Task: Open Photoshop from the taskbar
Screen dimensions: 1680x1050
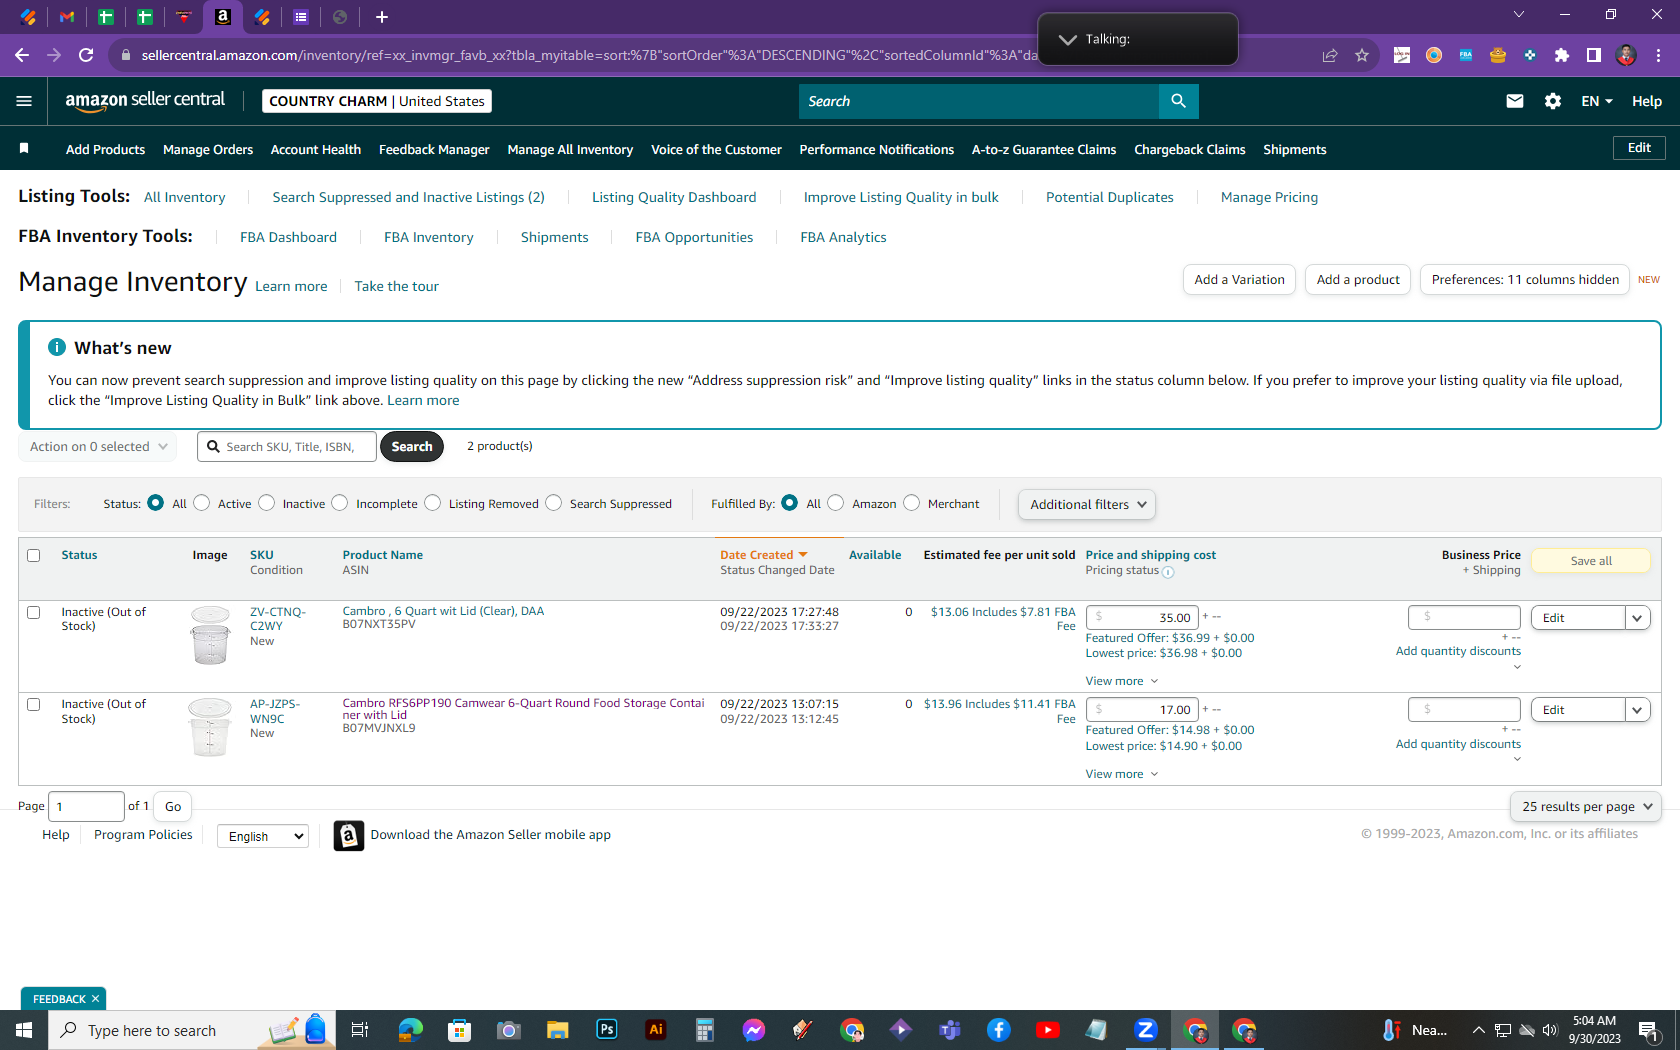Action: (607, 1030)
